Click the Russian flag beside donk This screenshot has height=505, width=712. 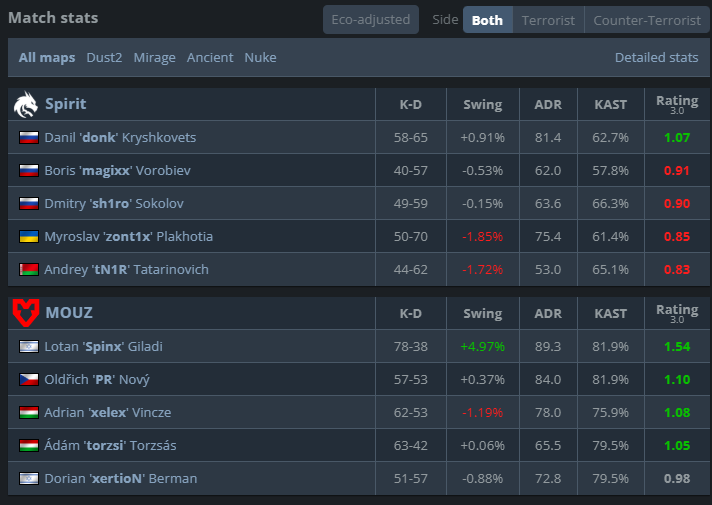click(x=29, y=138)
